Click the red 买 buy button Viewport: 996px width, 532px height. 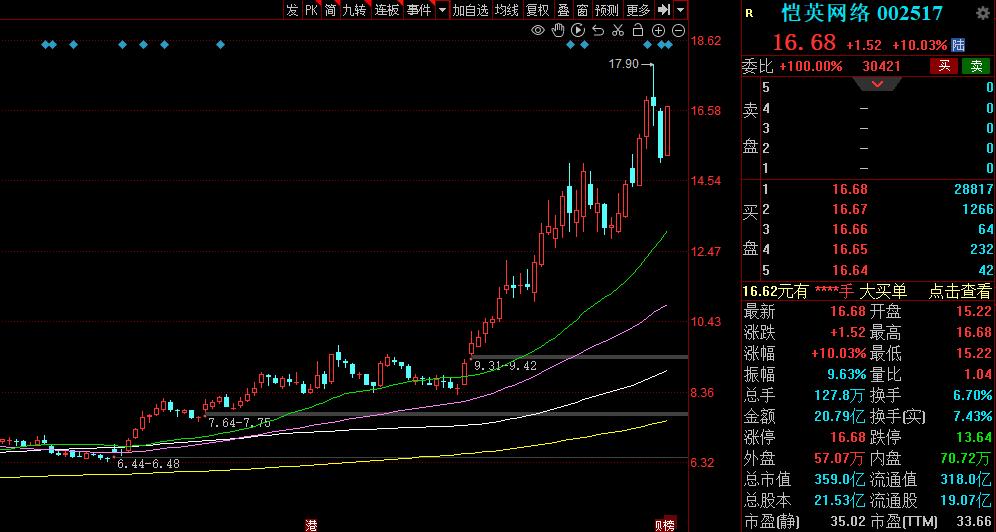point(945,66)
